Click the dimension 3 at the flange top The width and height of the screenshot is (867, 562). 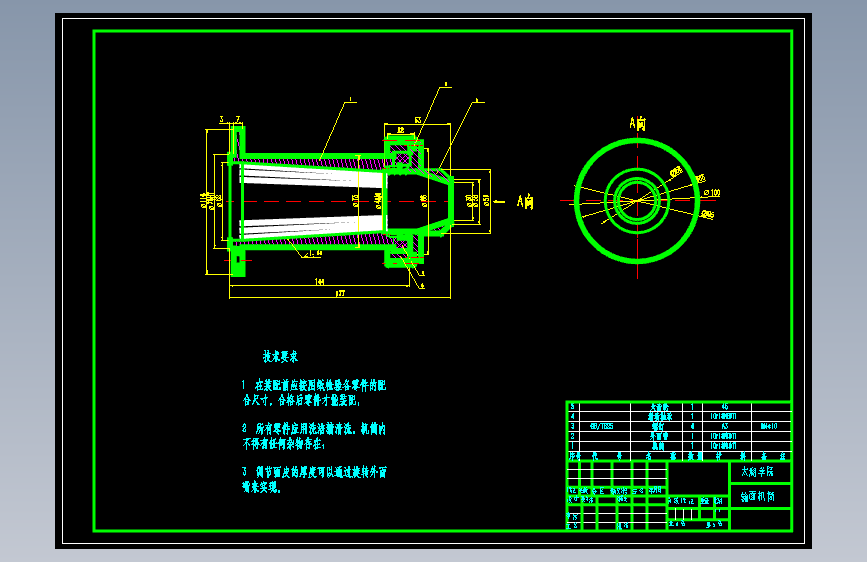(x=222, y=119)
